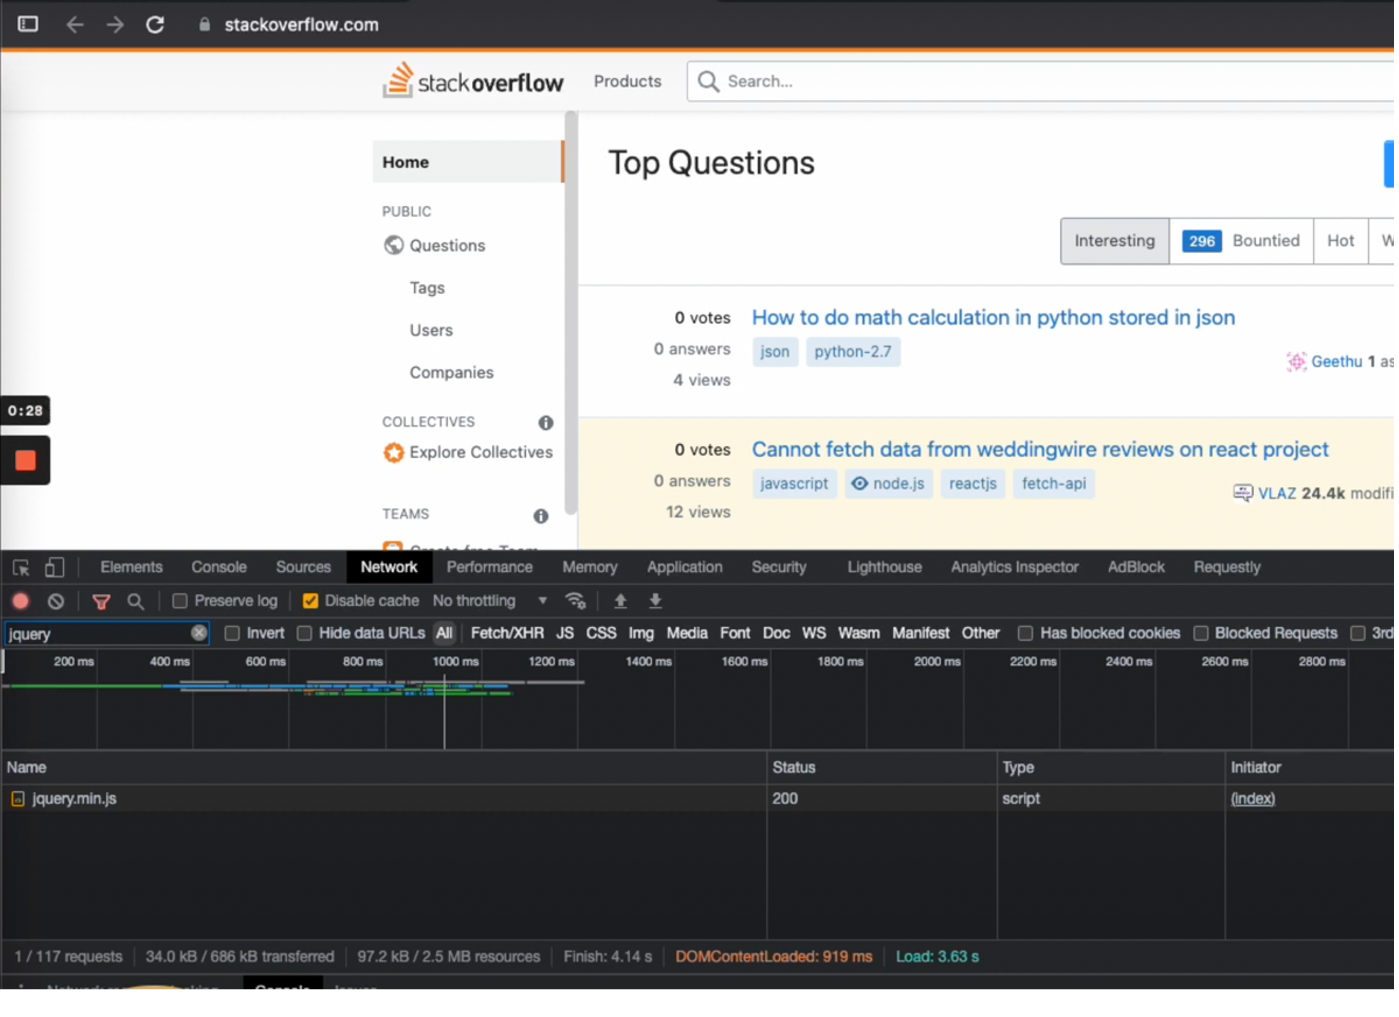Screen dimensions: 1399x1017
Task: Open the No throttling dropdown
Action: [490, 602]
